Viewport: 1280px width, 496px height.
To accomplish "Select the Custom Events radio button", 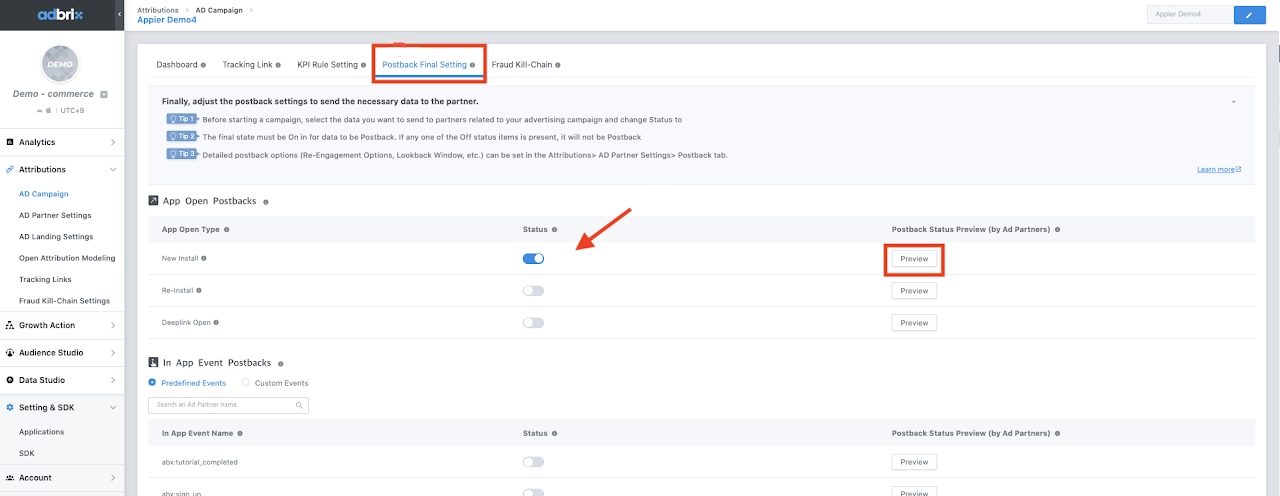I will click(246, 383).
